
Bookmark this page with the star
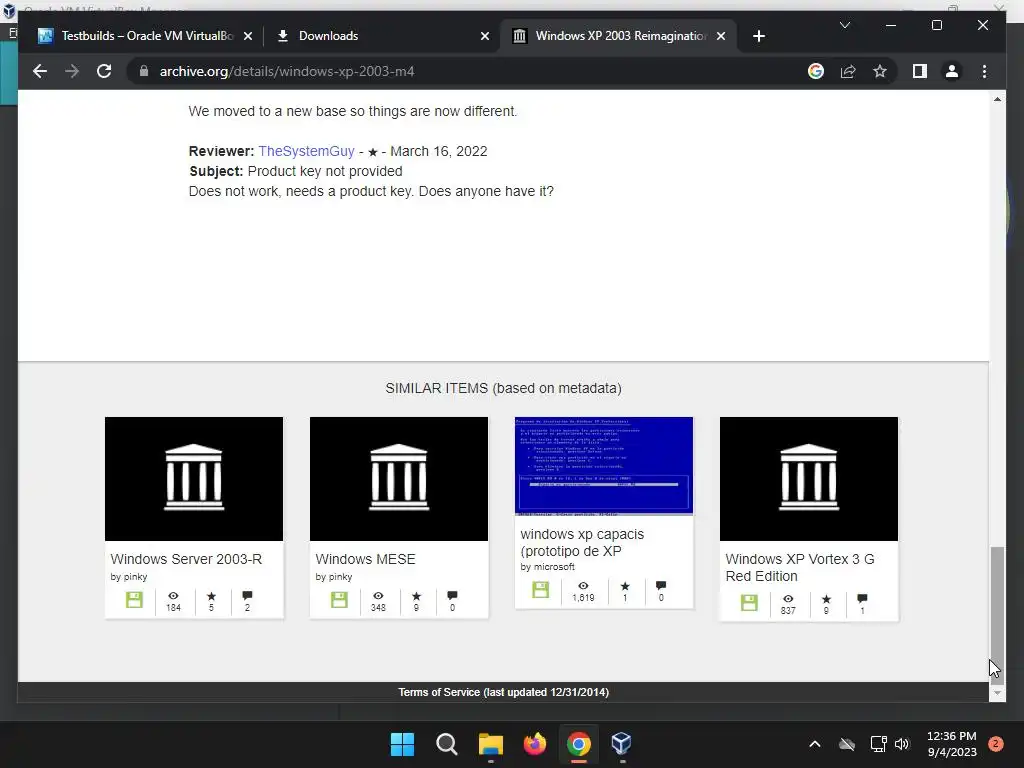[x=880, y=71]
